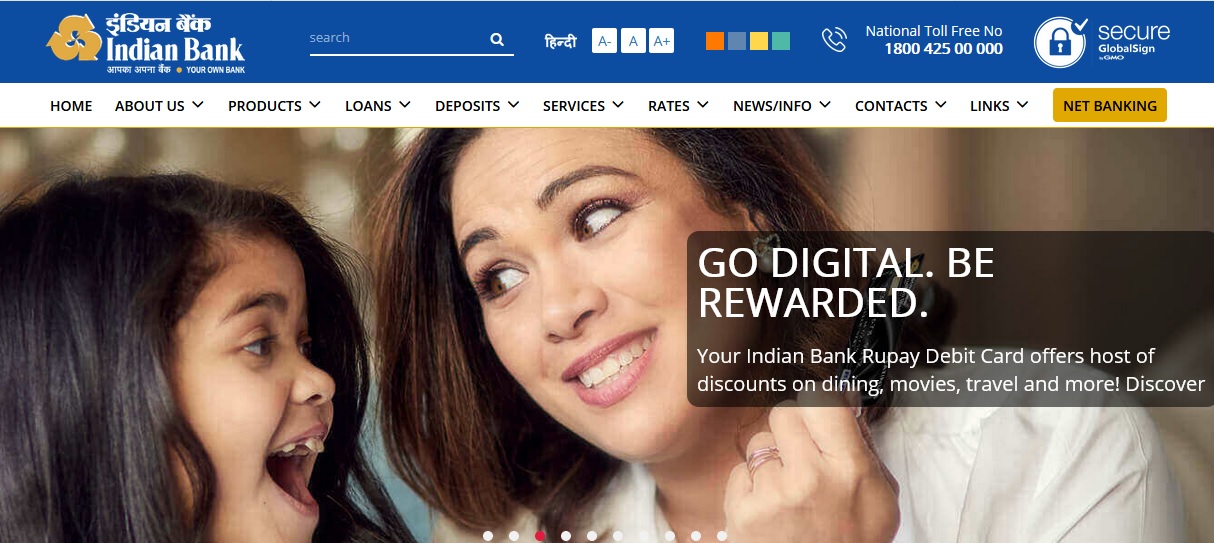Select the last carousel slide dot
1214x543 pixels.
tap(722, 536)
